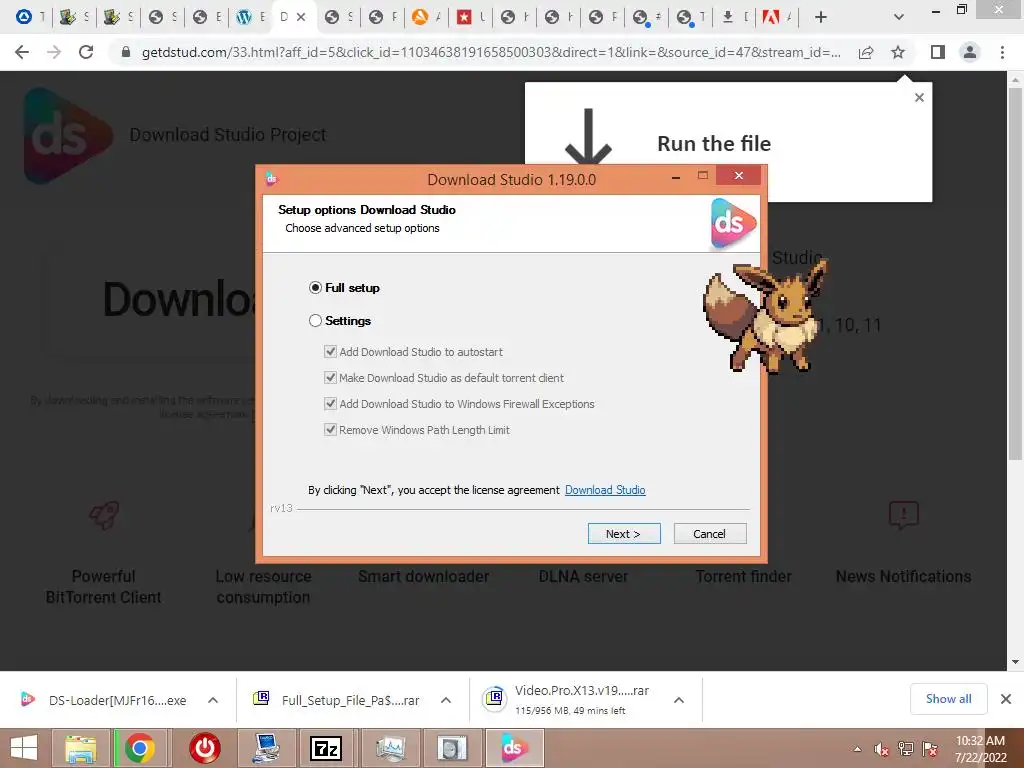
Task: Switch to the WordPress tab
Action: (251, 17)
